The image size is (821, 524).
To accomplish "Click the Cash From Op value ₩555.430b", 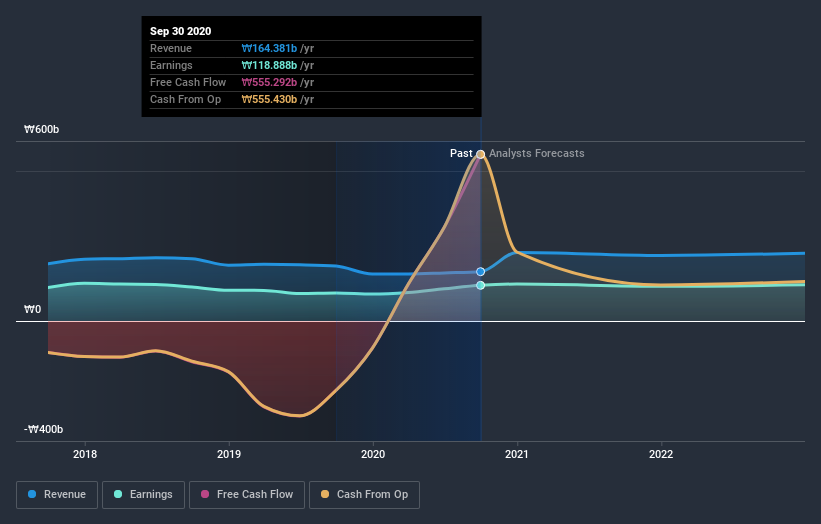I will tap(269, 99).
